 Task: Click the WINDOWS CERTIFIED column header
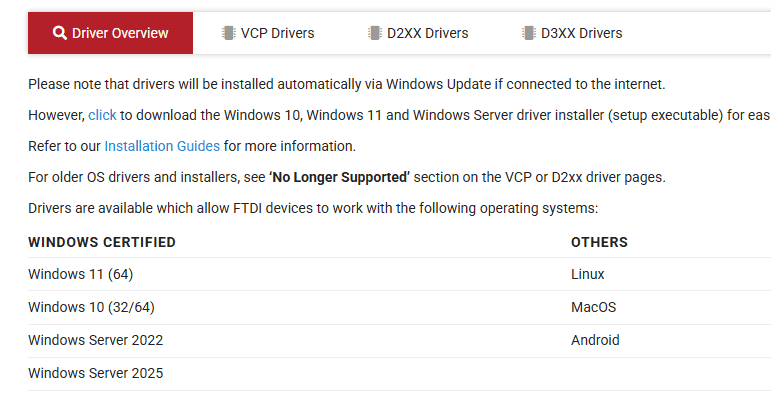pos(102,242)
